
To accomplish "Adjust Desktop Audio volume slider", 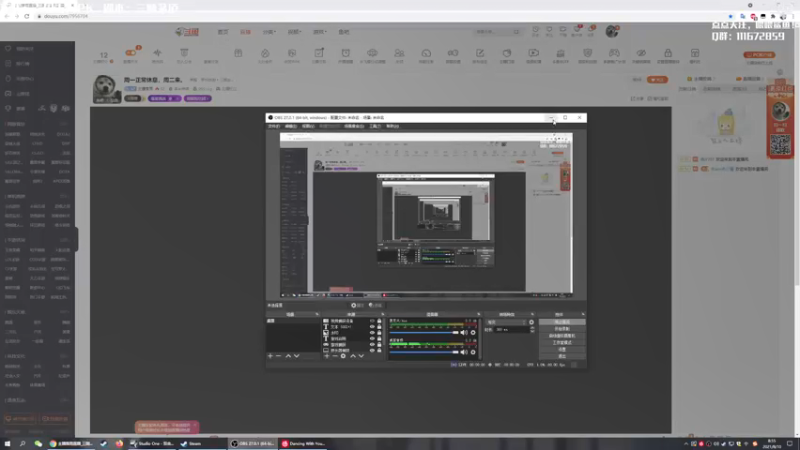I will [x=424, y=352].
